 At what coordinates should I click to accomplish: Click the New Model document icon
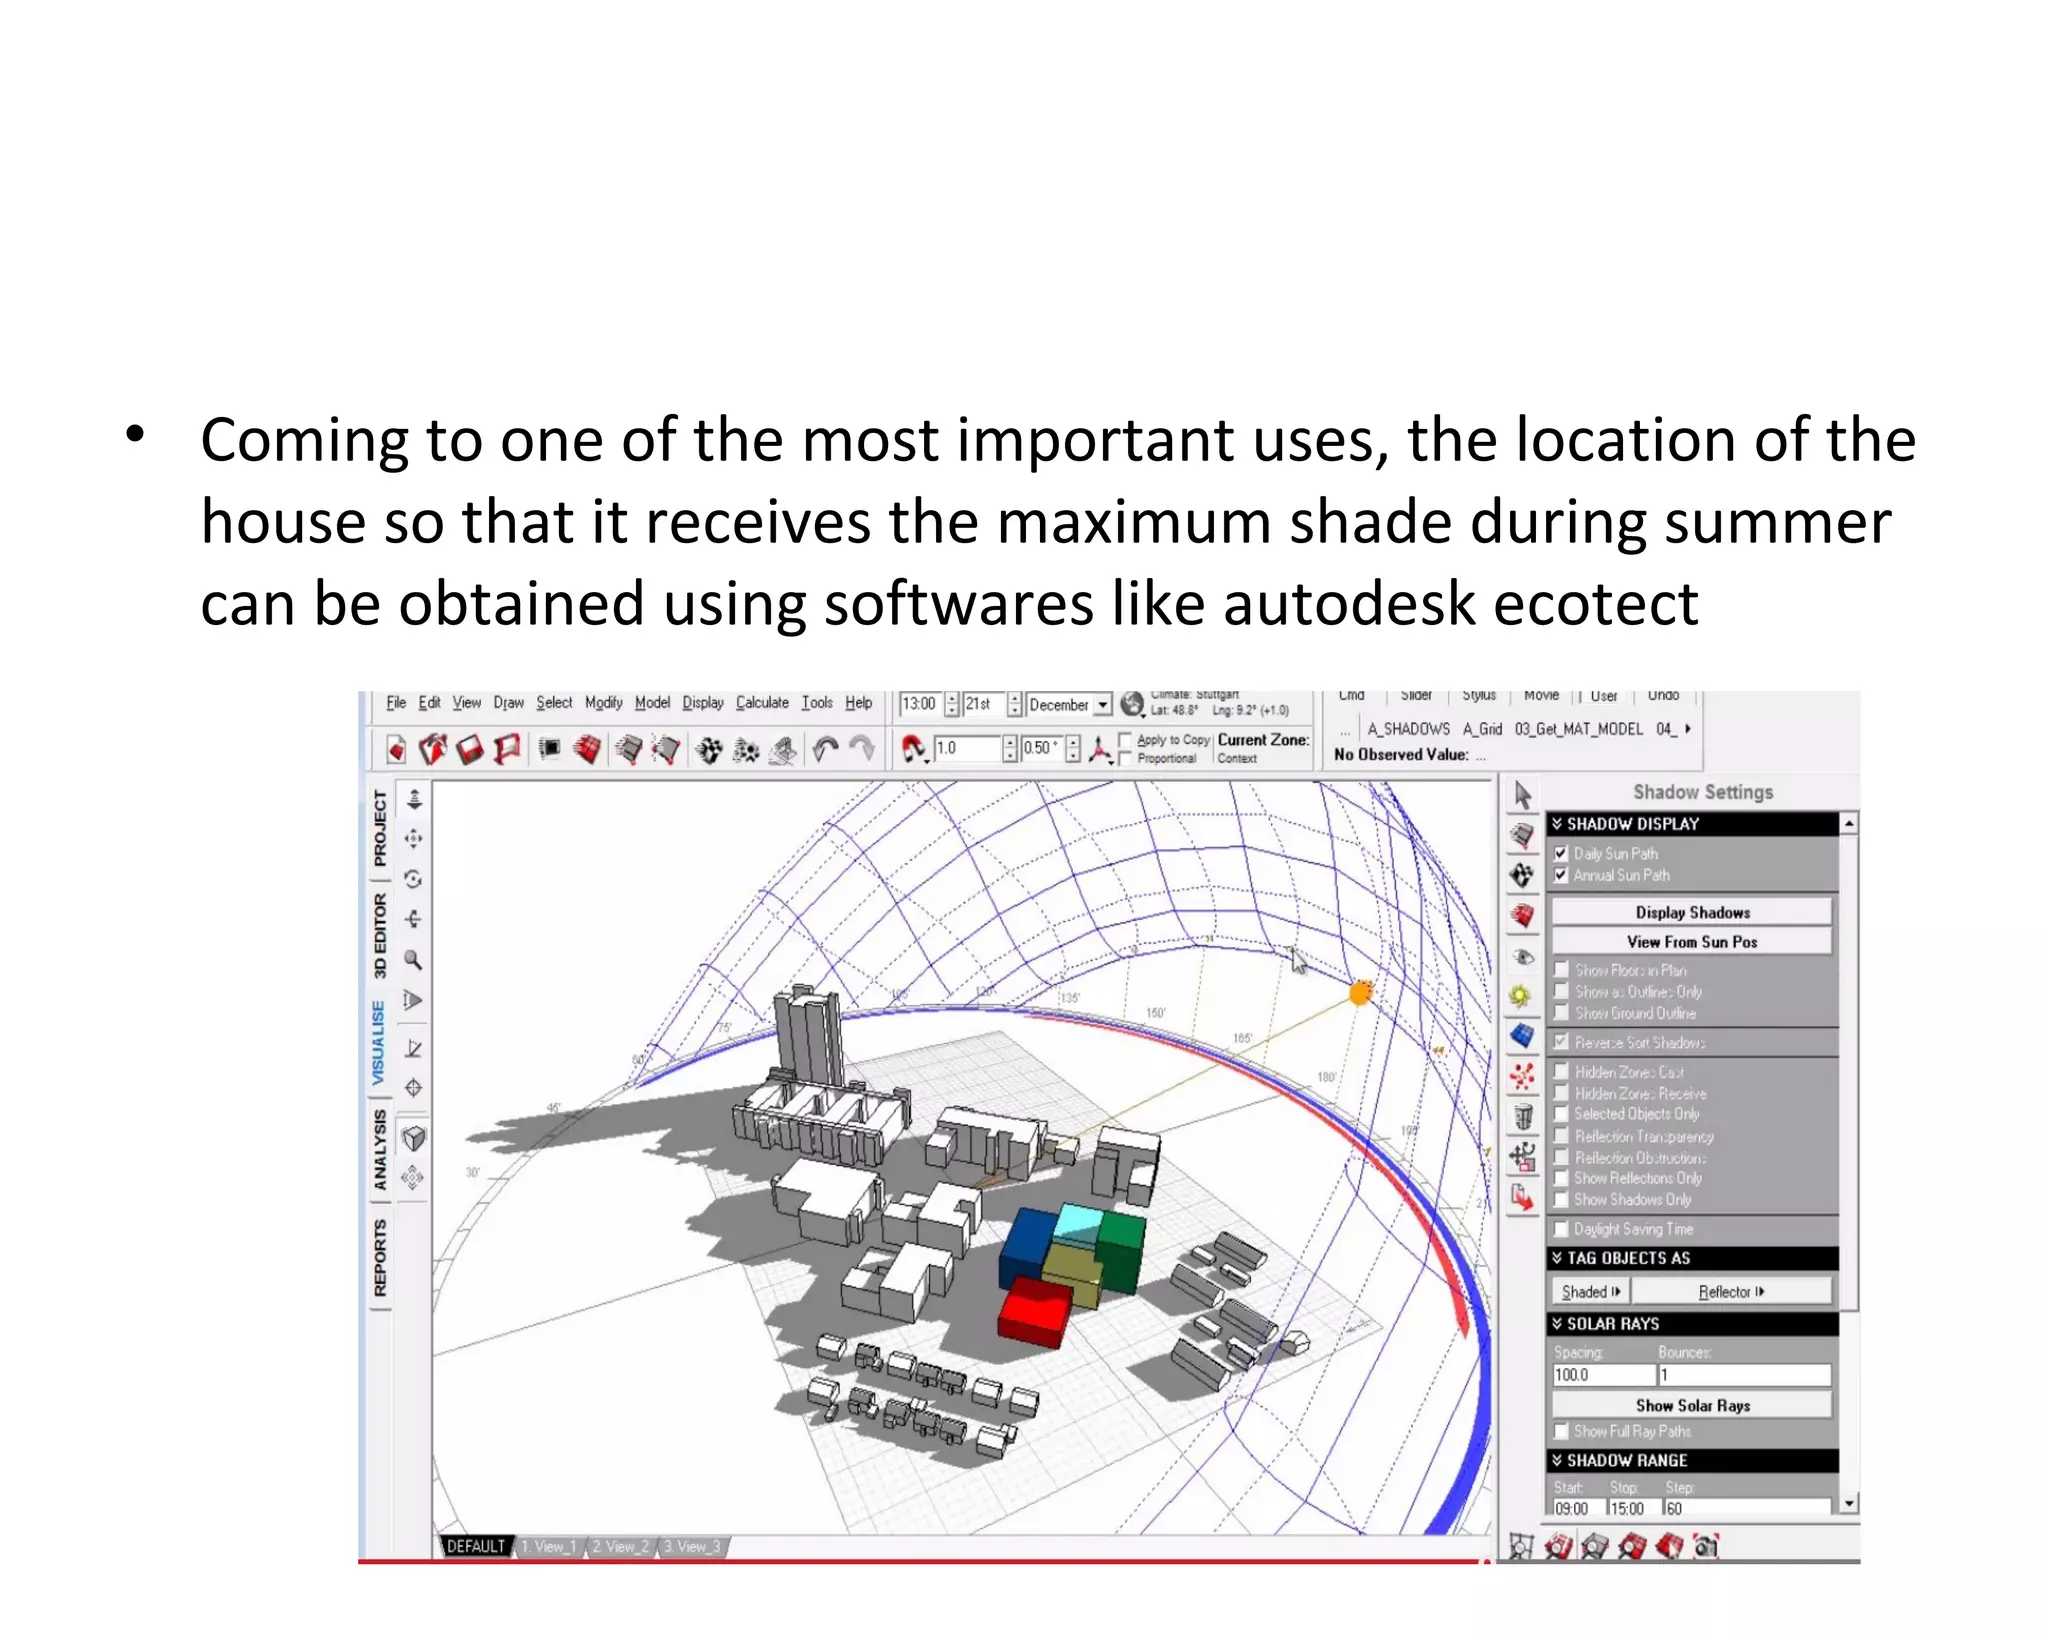(x=397, y=750)
